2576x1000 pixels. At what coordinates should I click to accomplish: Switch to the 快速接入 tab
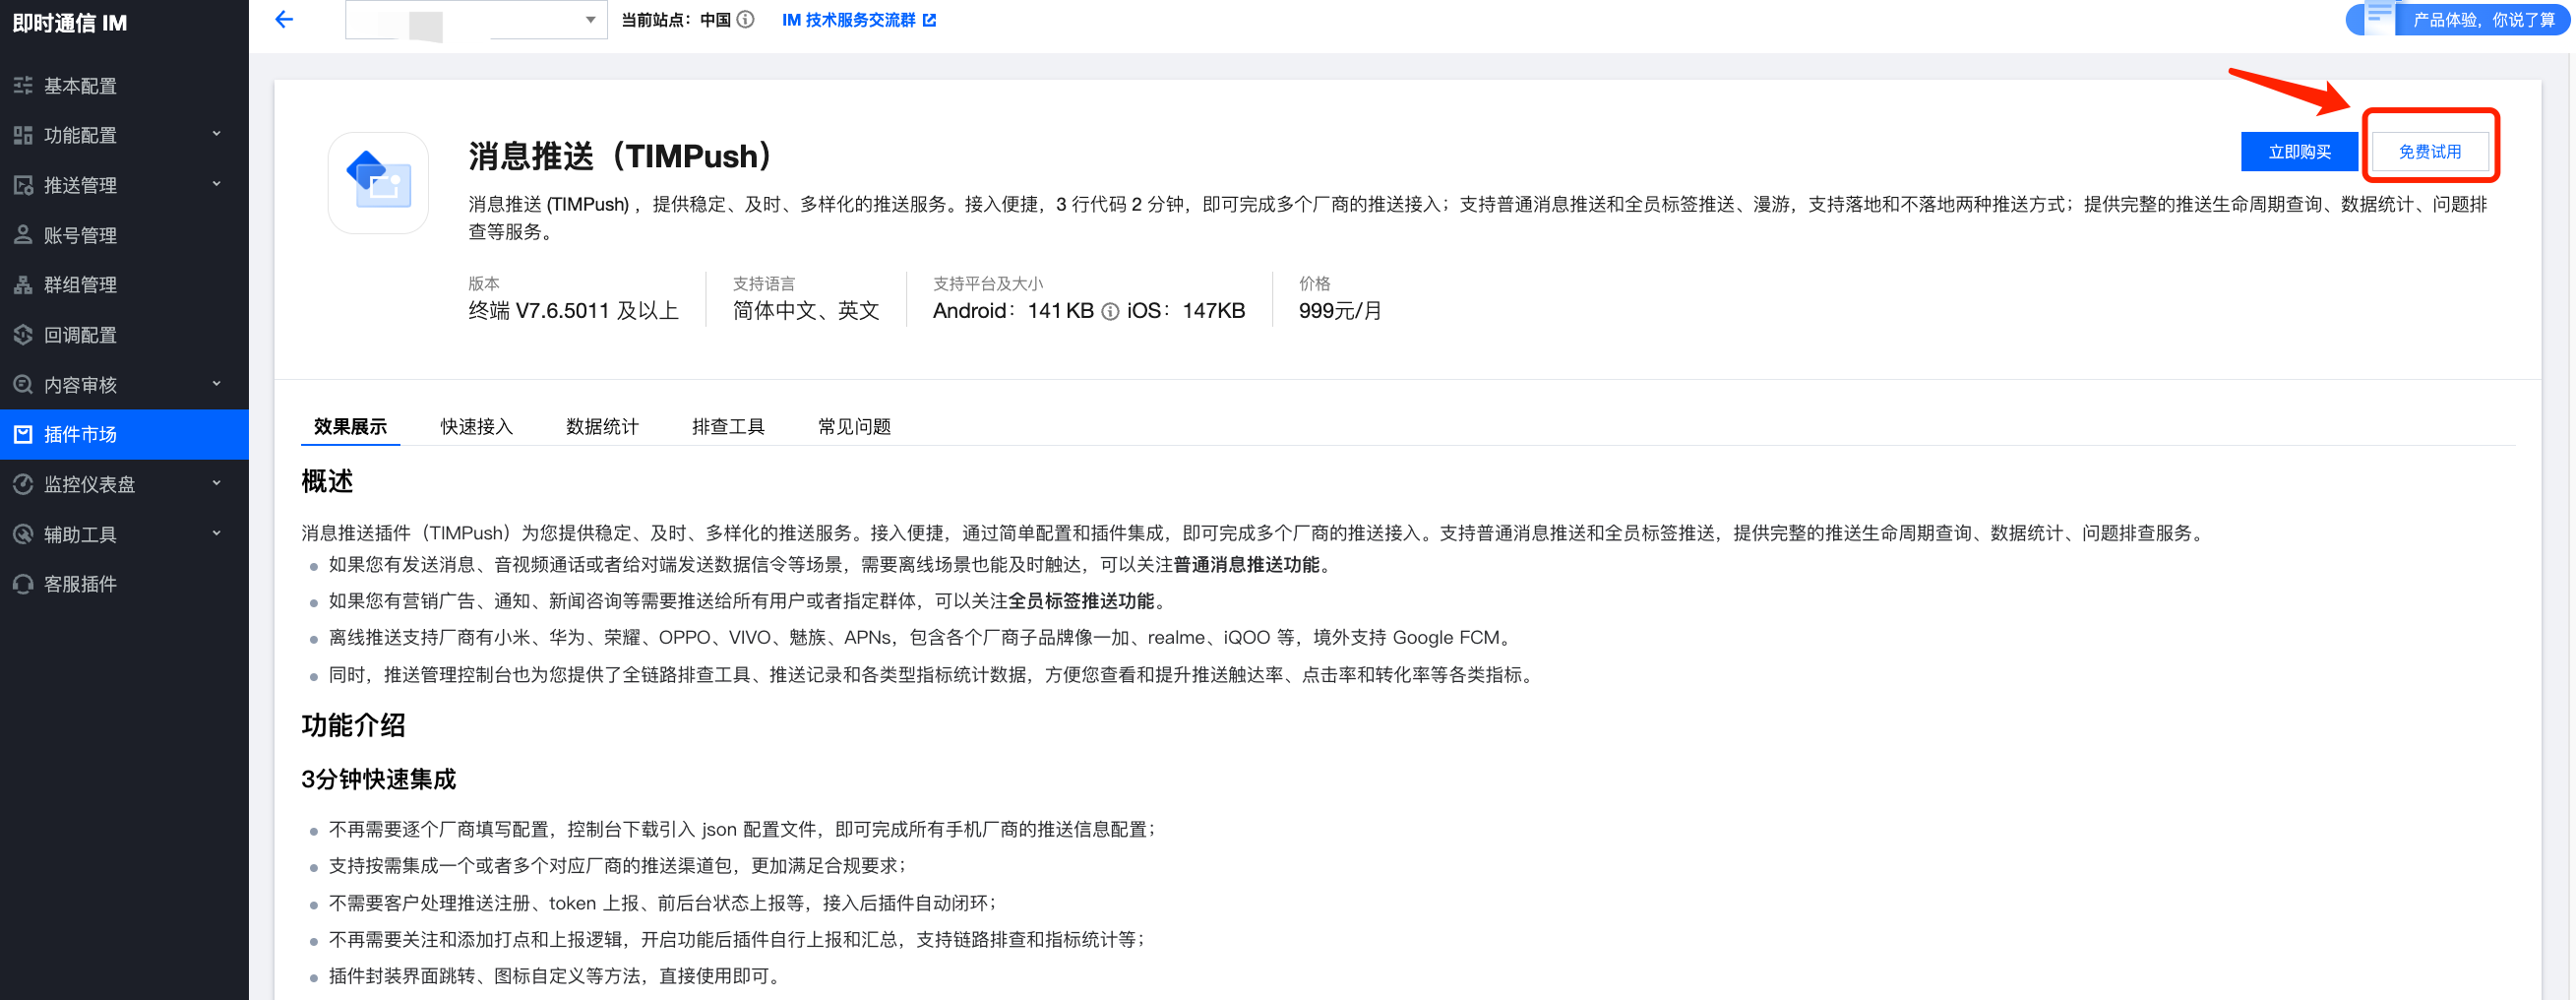[476, 427]
